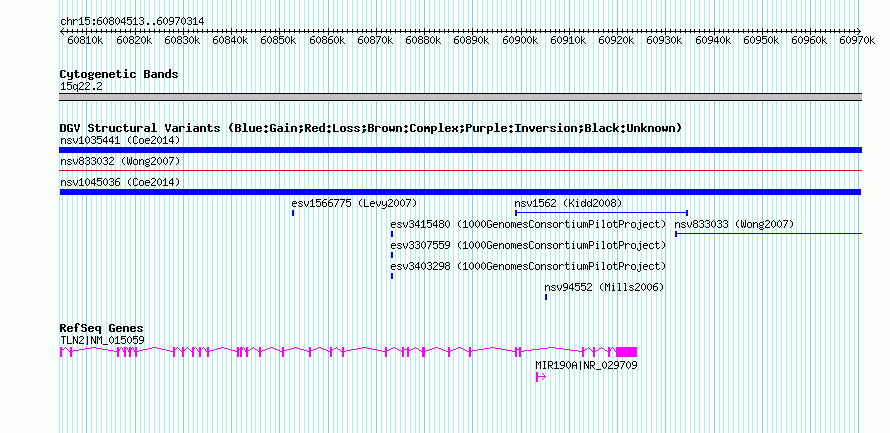Select the nsv833032 (Wong2007) red loss line
The height and width of the screenshot is (433, 890).
pyautogui.click(x=460, y=170)
